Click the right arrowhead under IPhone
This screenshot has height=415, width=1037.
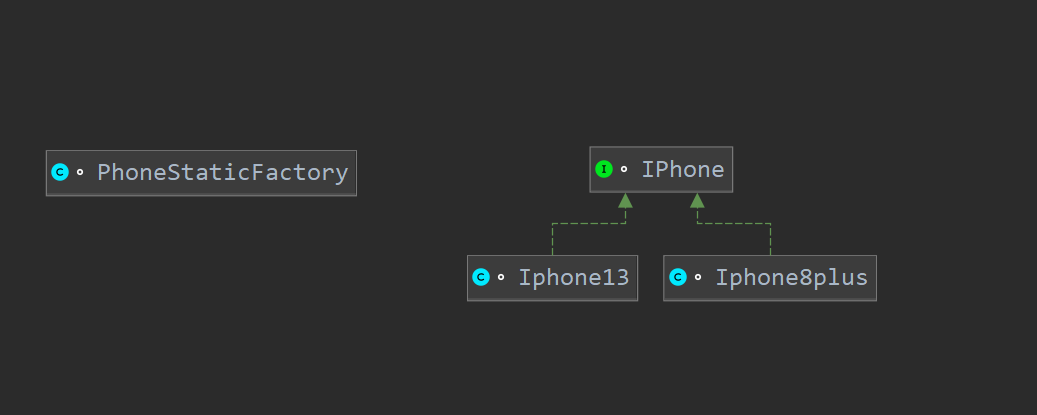[697, 200]
